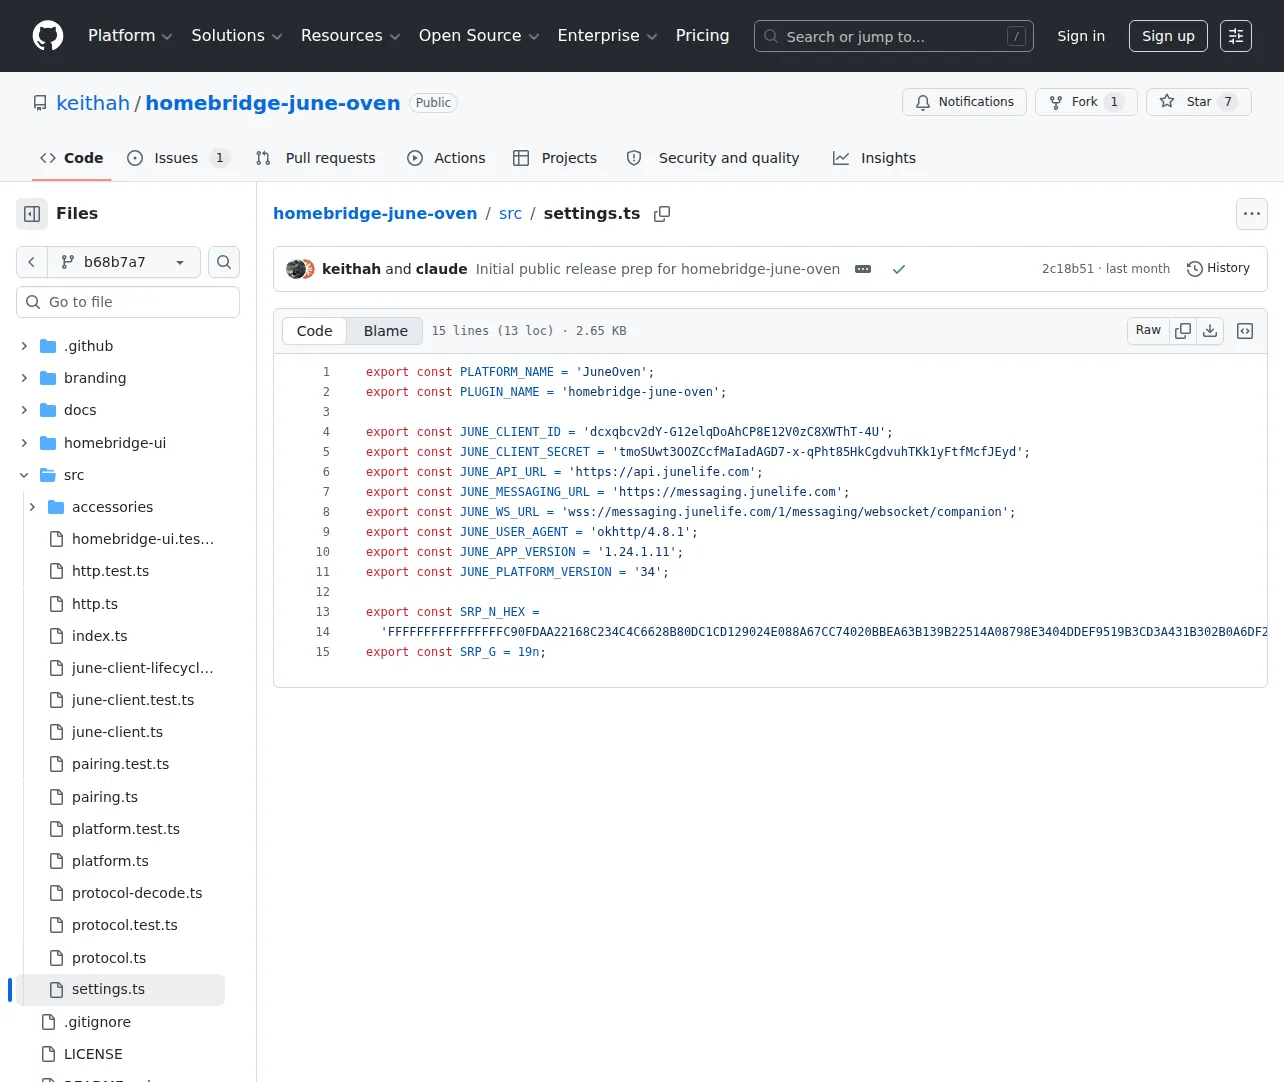
Task: Expand the accessories folder
Action: tap(32, 507)
